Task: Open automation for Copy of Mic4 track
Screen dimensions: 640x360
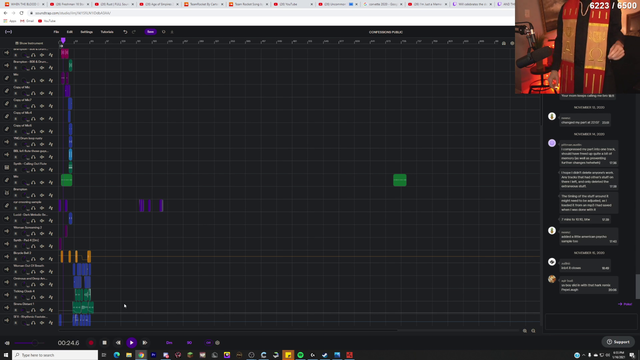Action: (x=51, y=119)
